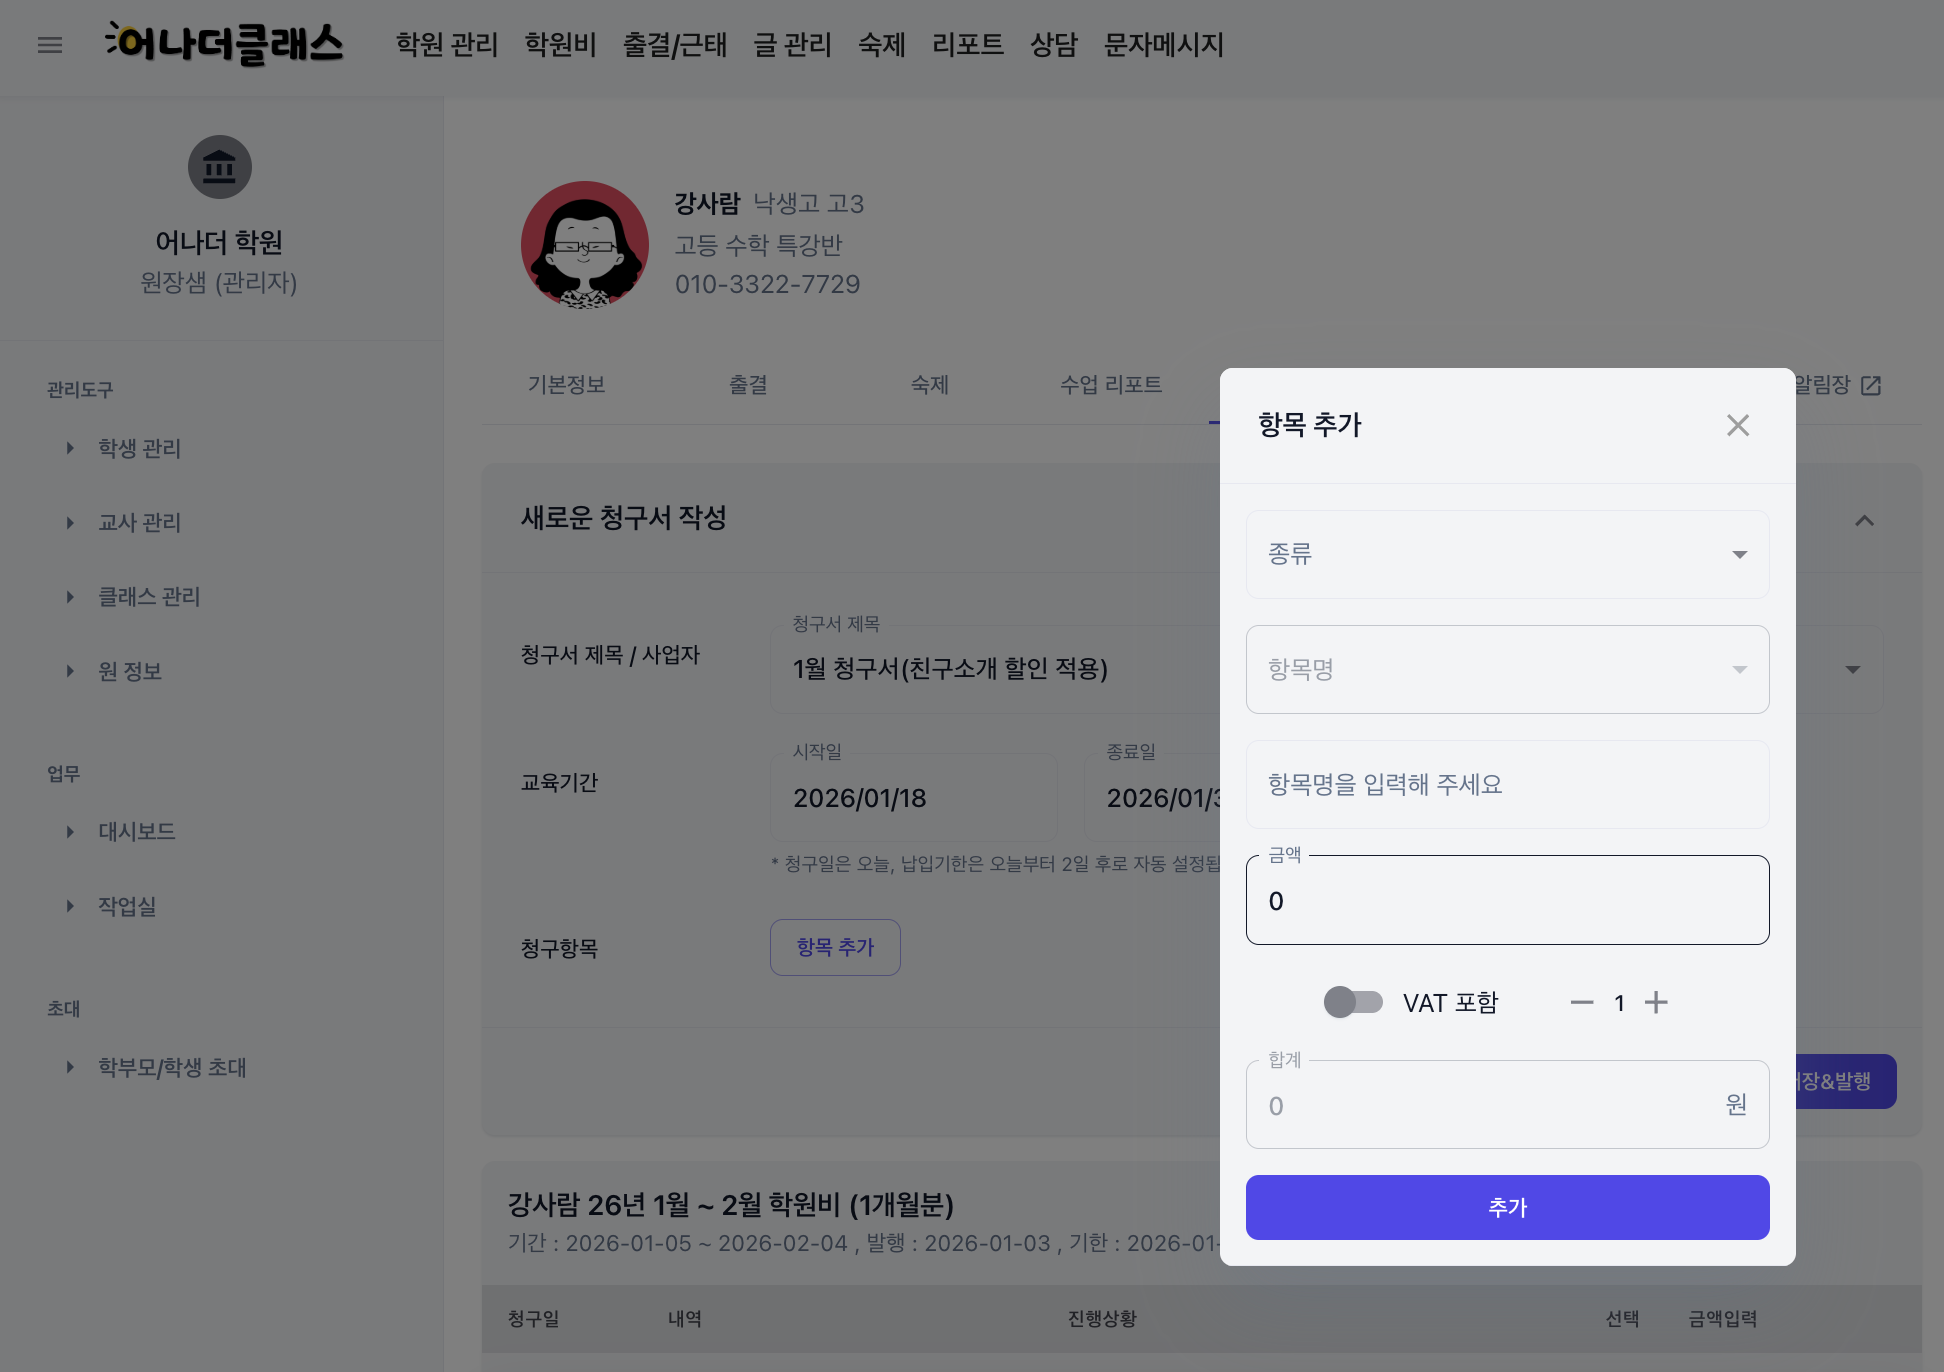Click the 금액 input field

[1507, 900]
